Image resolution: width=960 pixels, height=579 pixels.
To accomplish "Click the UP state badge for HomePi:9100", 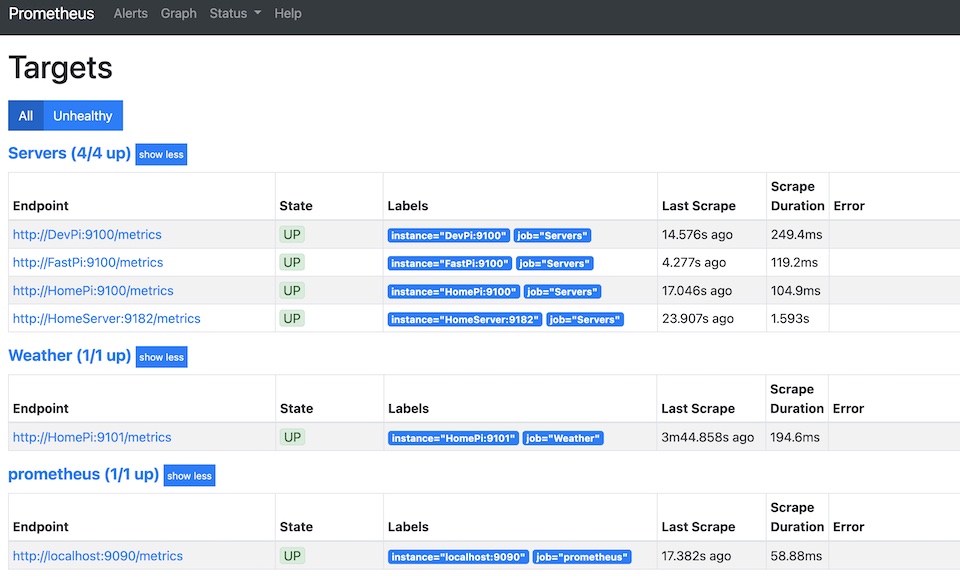I will [292, 291].
